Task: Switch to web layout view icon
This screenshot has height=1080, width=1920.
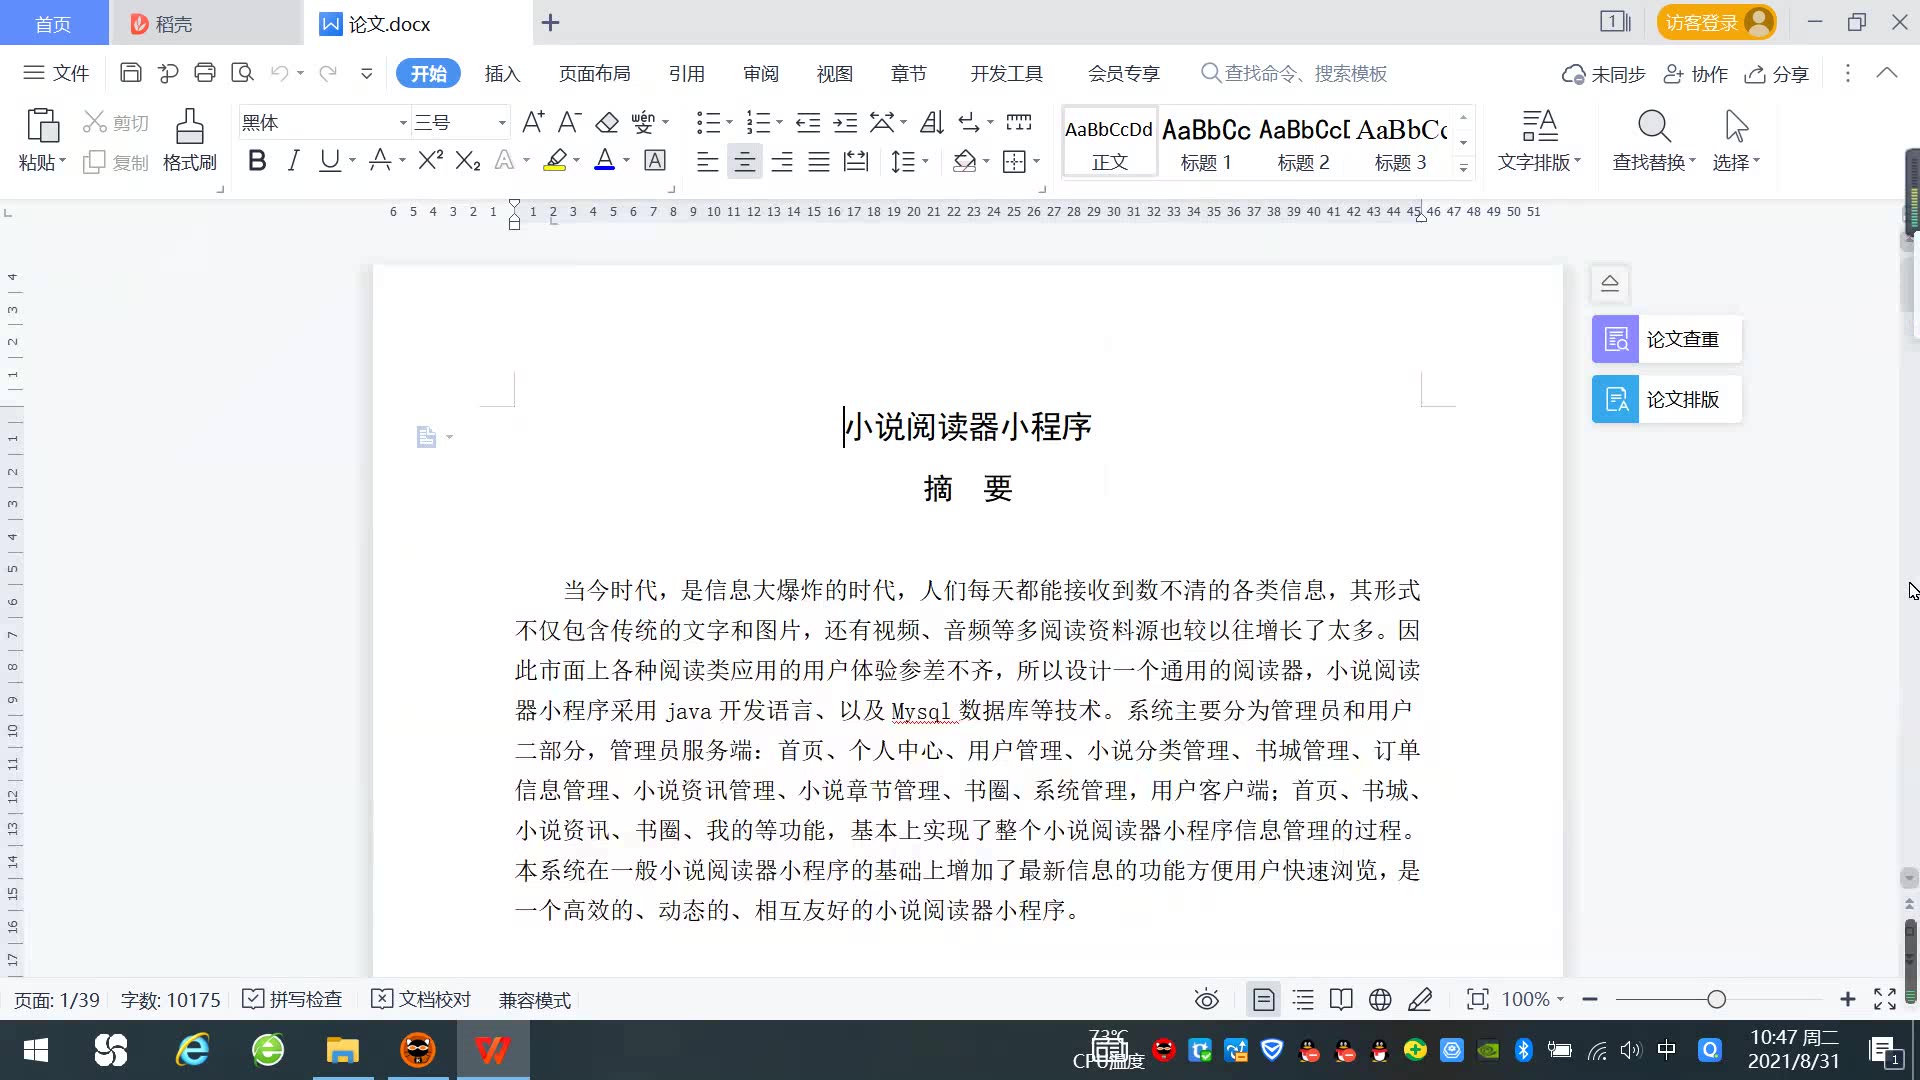Action: pyautogui.click(x=1380, y=999)
